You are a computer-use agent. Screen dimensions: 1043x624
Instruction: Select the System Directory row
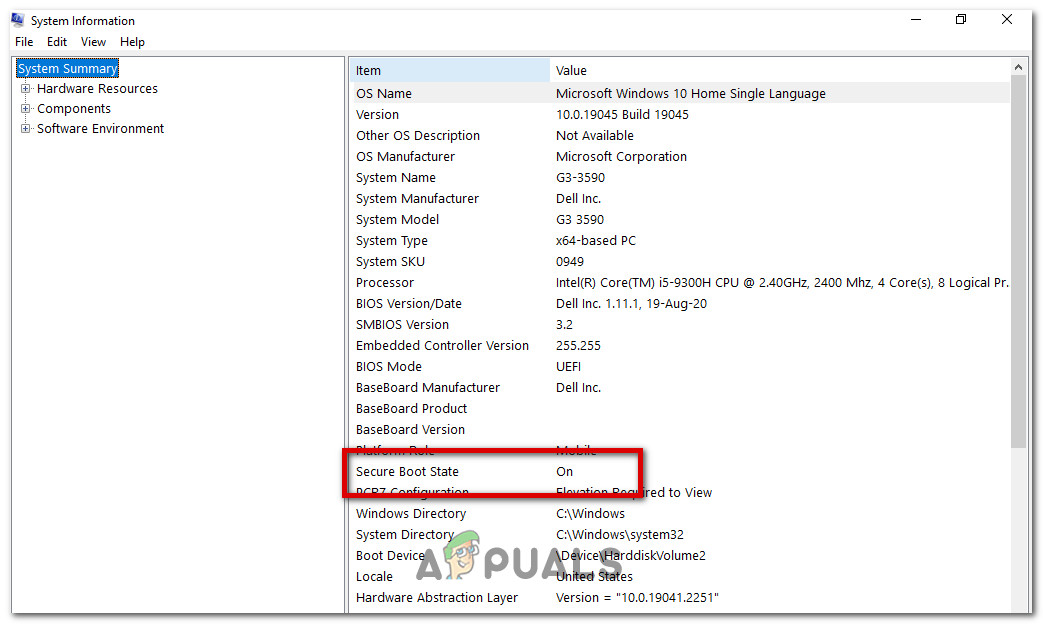tap(680, 535)
